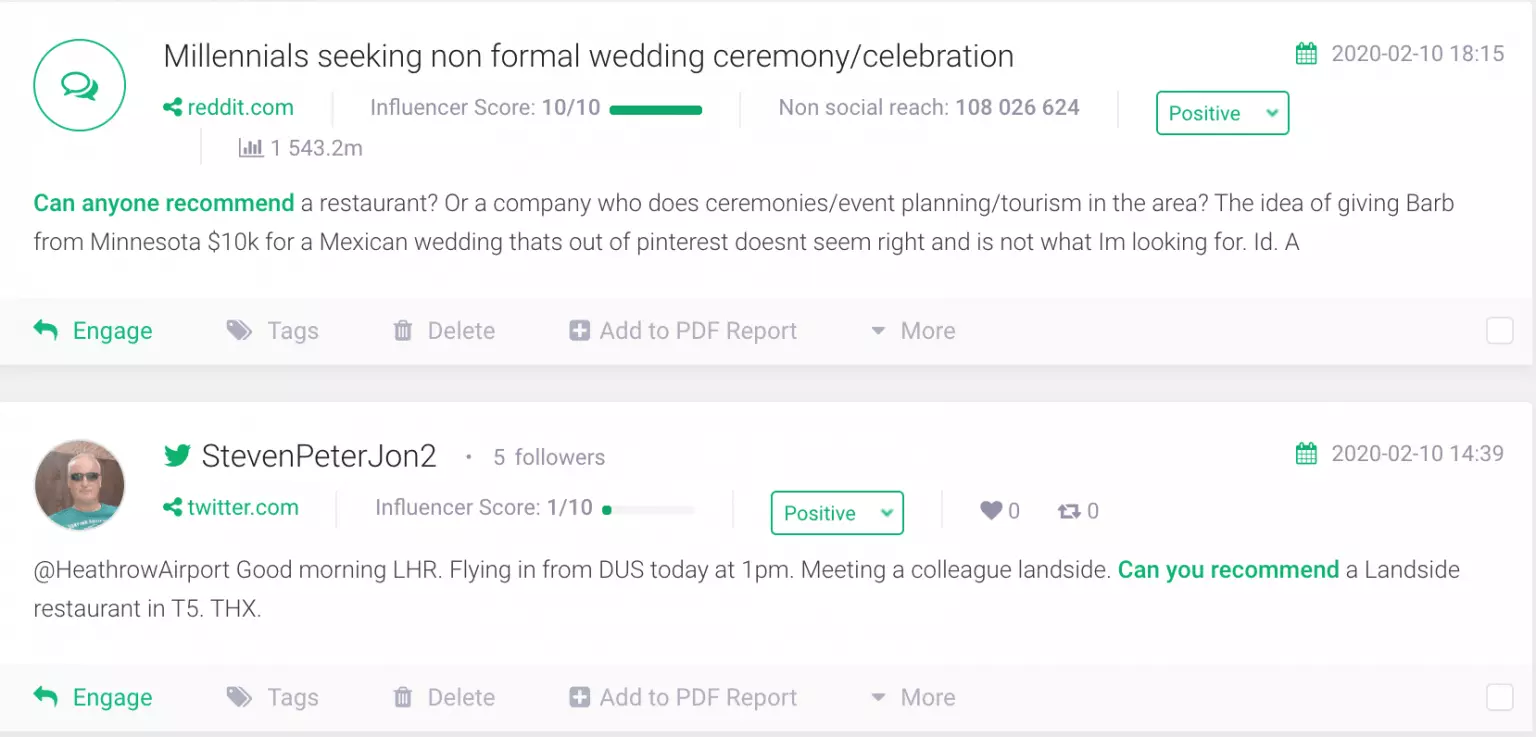Tick the checkbox for the Reddit mention
The width and height of the screenshot is (1536, 737).
pyautogui.click(x=1499, y=331)
